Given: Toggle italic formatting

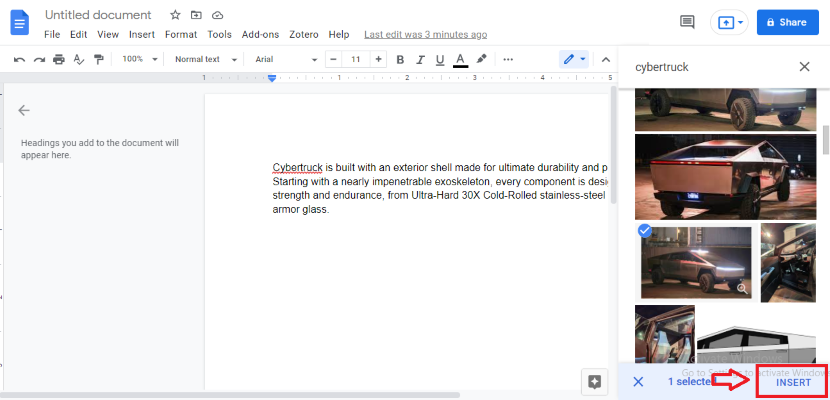Looking at the screenshot, I should [x=420, y=59].
